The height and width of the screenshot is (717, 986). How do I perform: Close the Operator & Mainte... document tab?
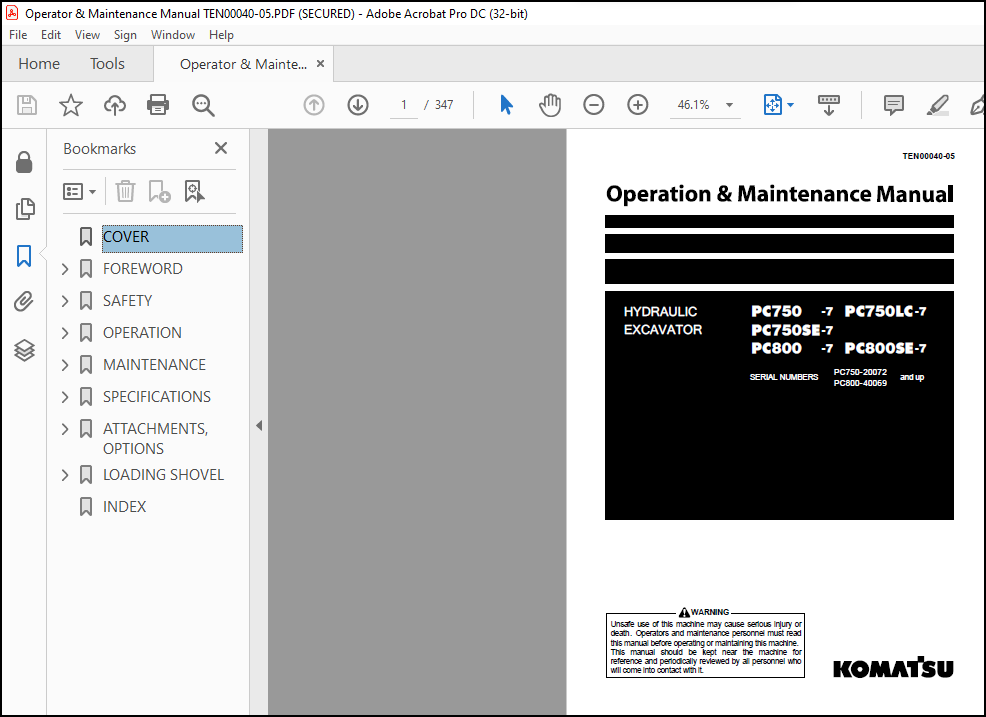[x=321, y=64]
